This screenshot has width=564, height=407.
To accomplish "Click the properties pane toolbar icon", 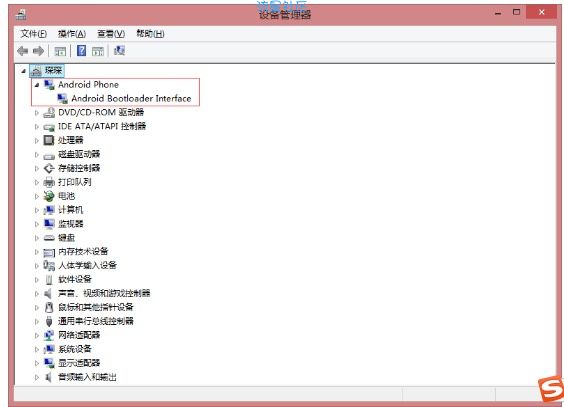I will tap(98, 51).
